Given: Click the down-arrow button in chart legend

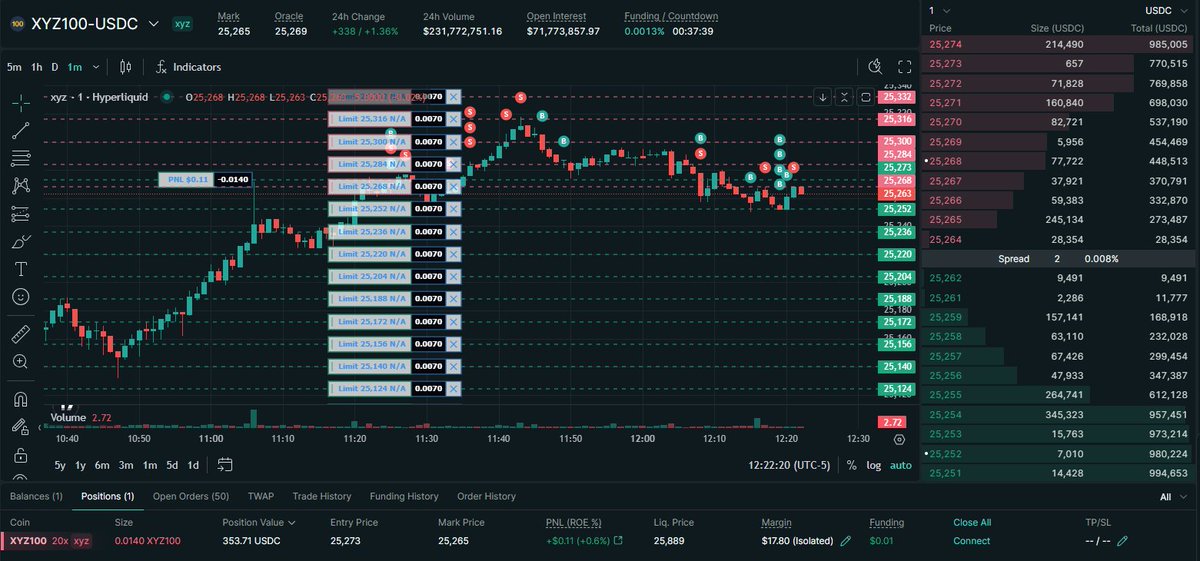Looking at the screenshot, I should pyautogui.click(x=822, y=97).
